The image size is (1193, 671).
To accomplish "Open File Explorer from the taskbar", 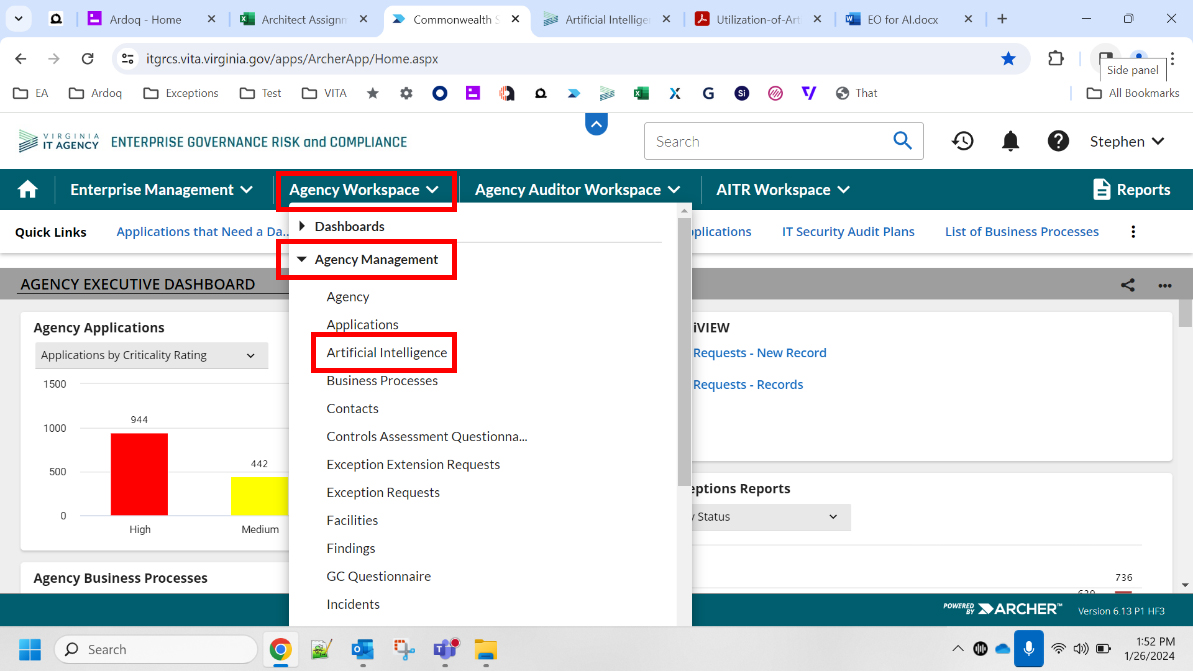I will coord(485,649).
